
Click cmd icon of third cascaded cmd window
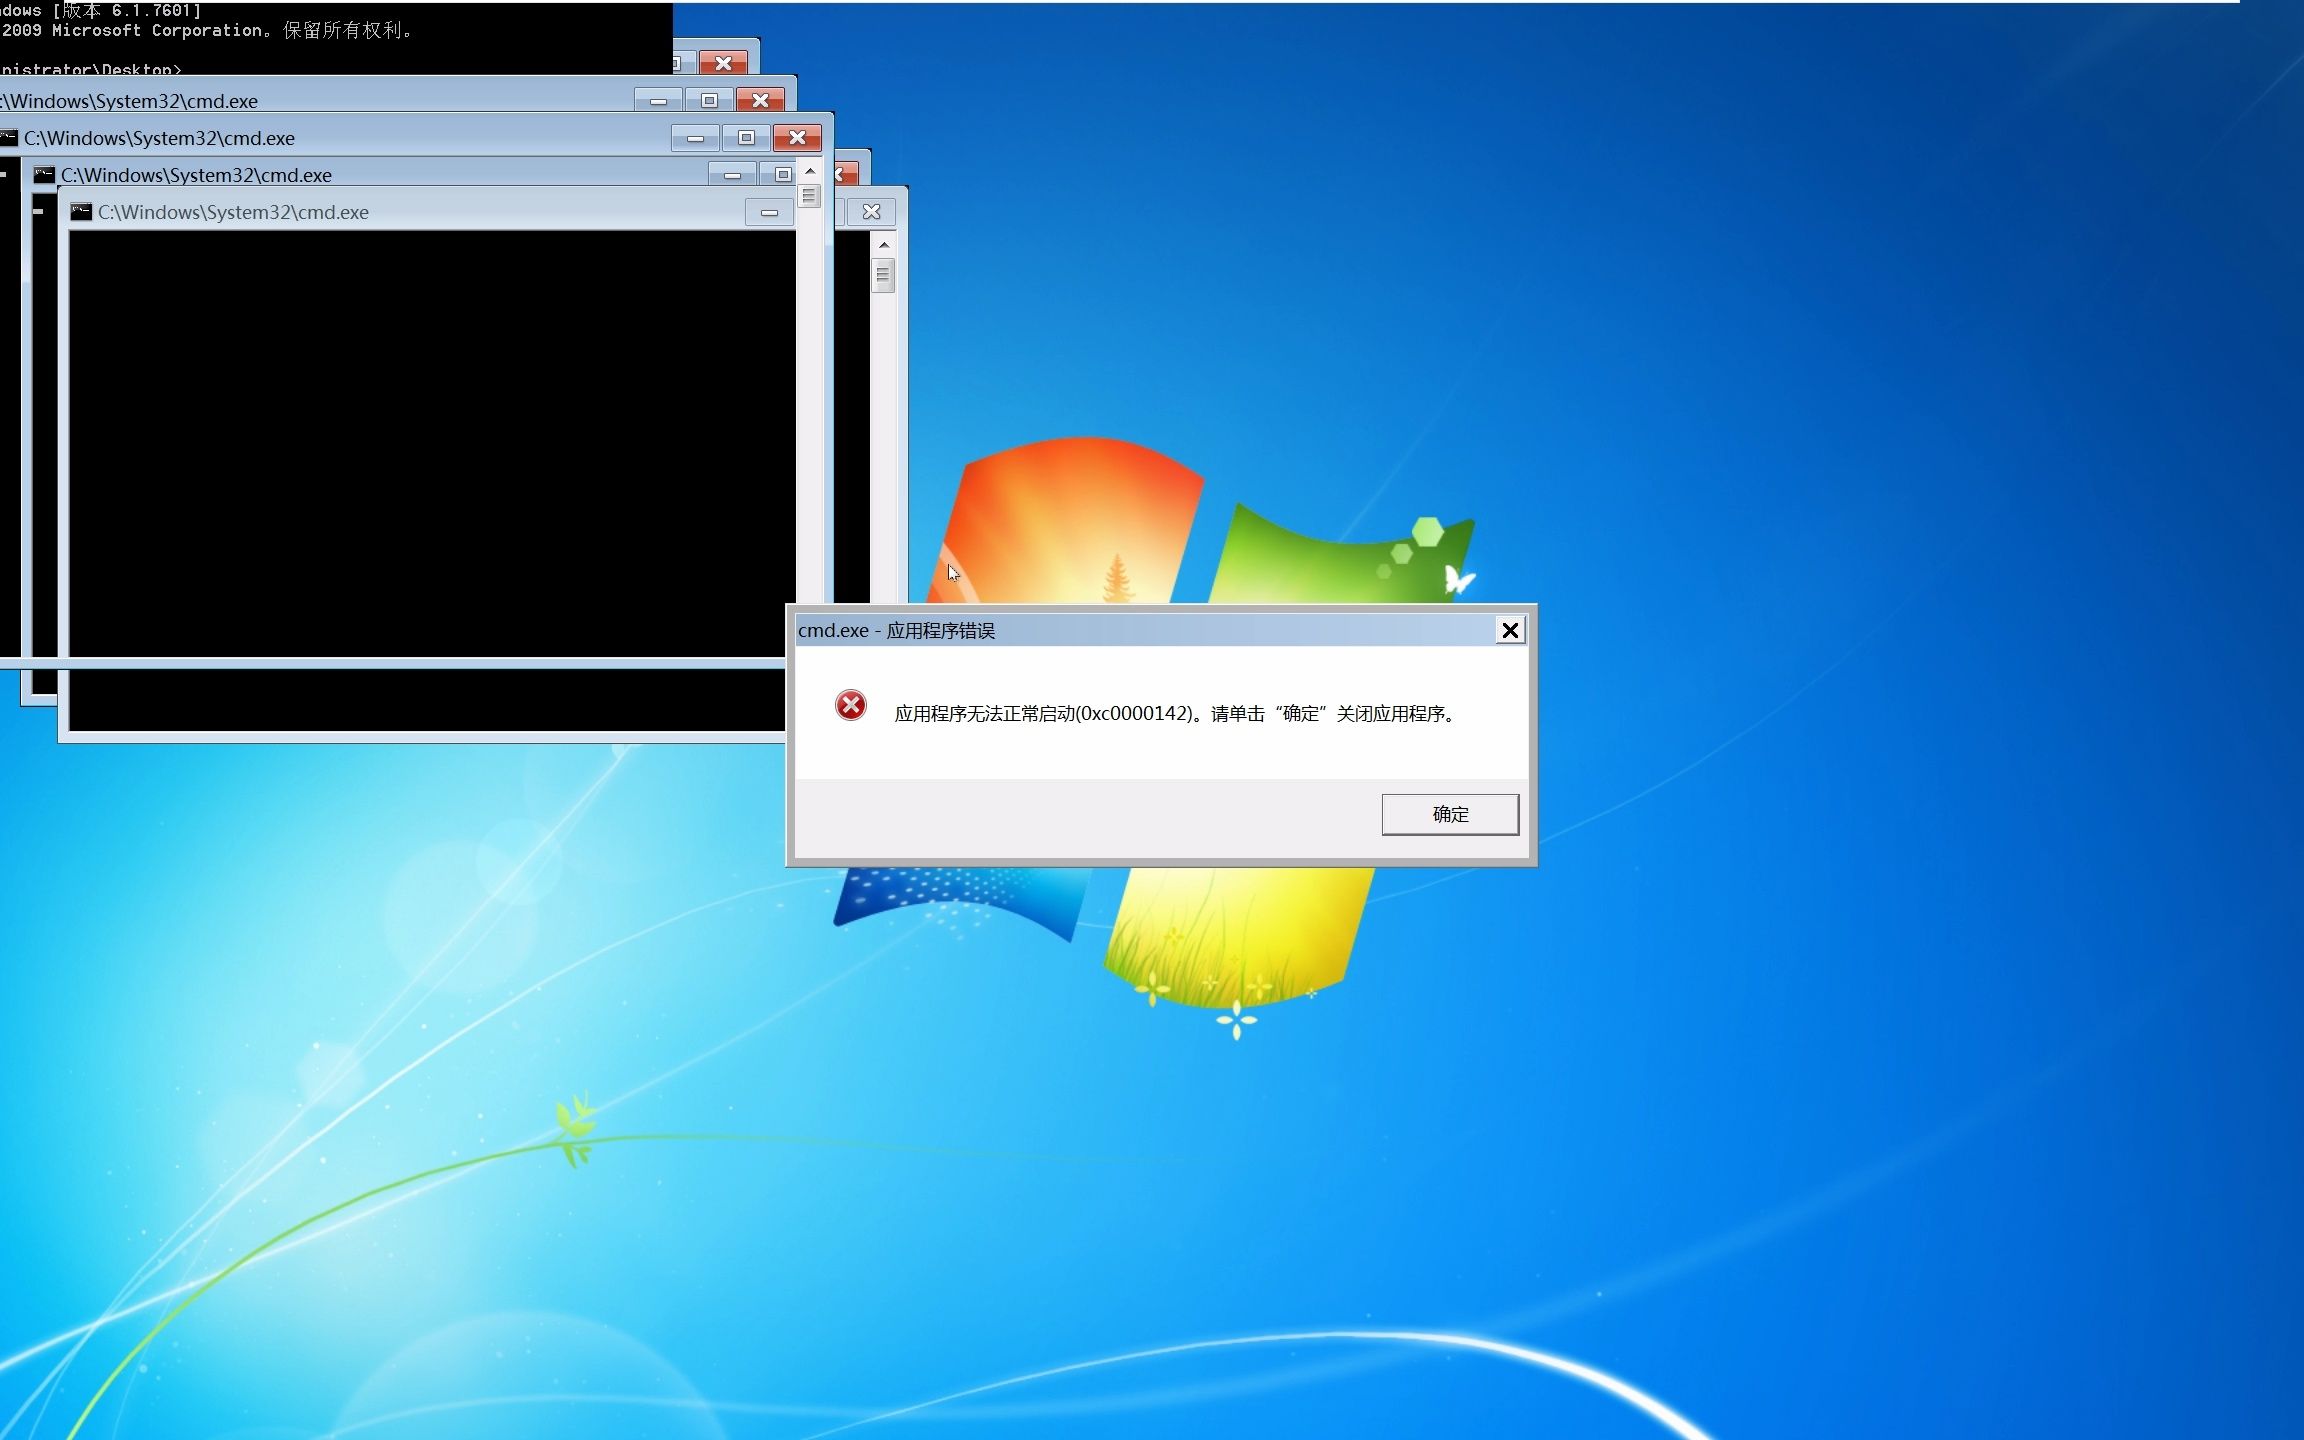(9, 138)
